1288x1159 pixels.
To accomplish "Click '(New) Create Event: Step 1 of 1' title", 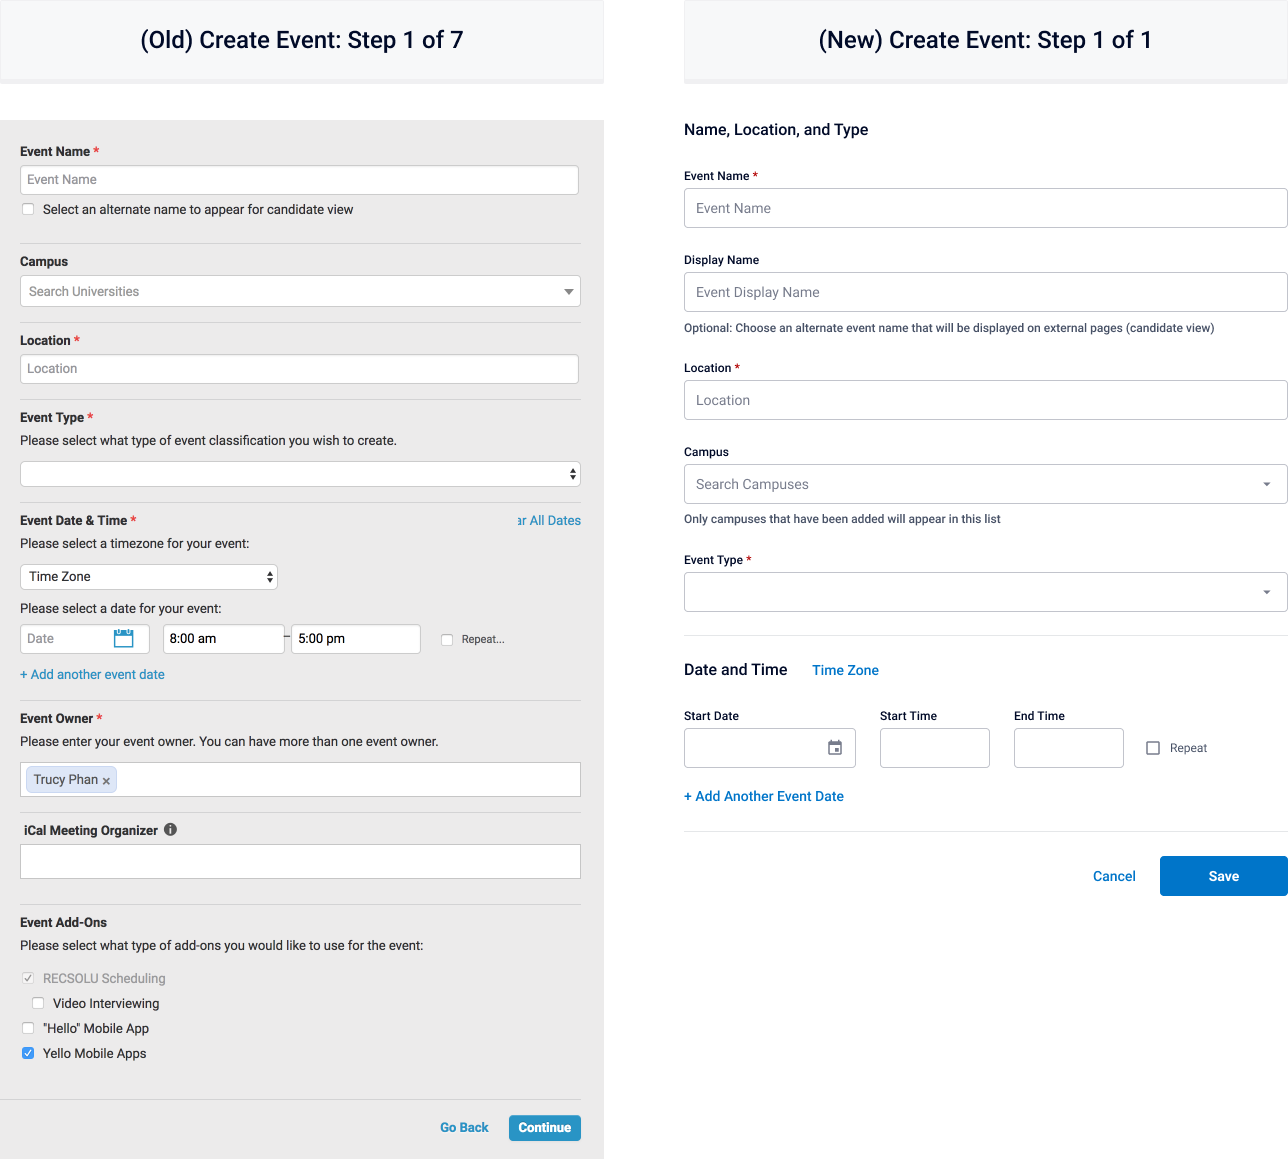I will point(985,40).
